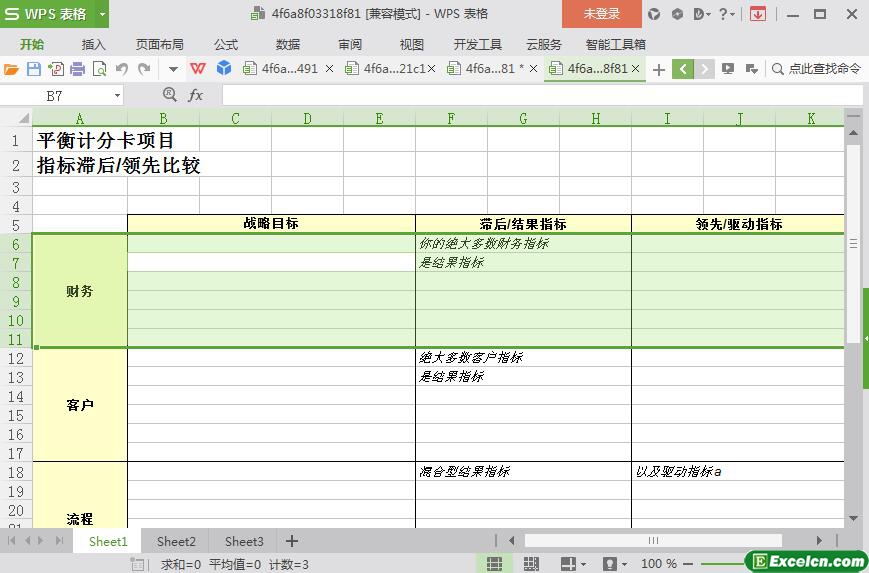Click the fx insert function icon
Screen dimensions: 869x573
(196, 95)
